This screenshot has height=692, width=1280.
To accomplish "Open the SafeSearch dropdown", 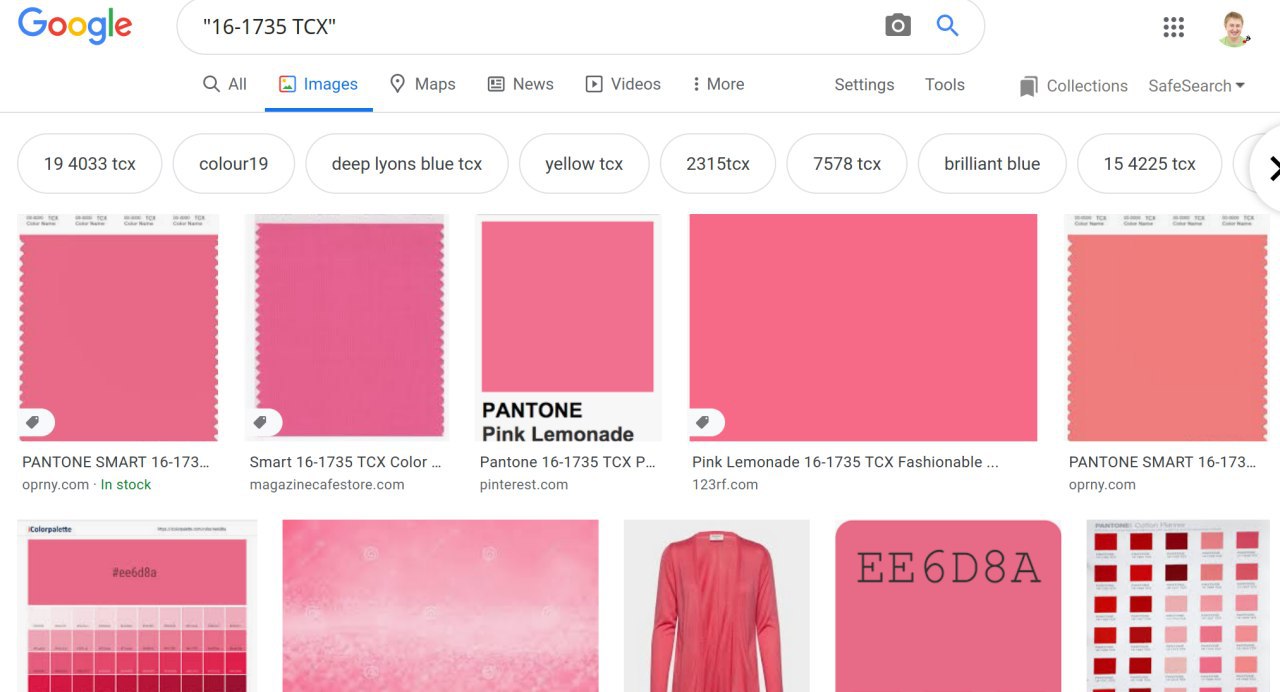I will pos(1197,86).
